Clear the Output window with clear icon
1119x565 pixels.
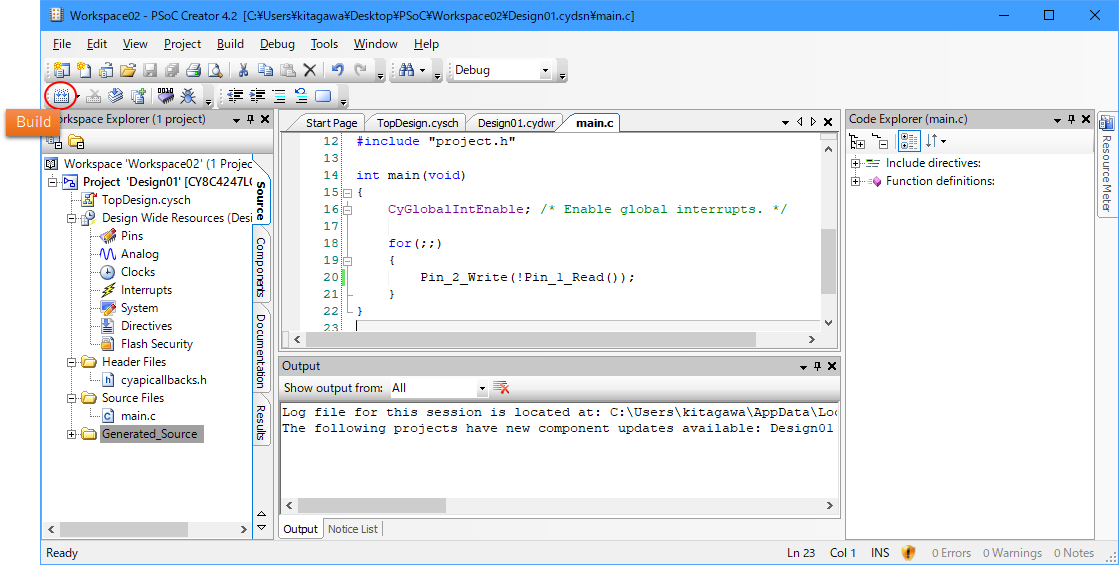(502, 388)
